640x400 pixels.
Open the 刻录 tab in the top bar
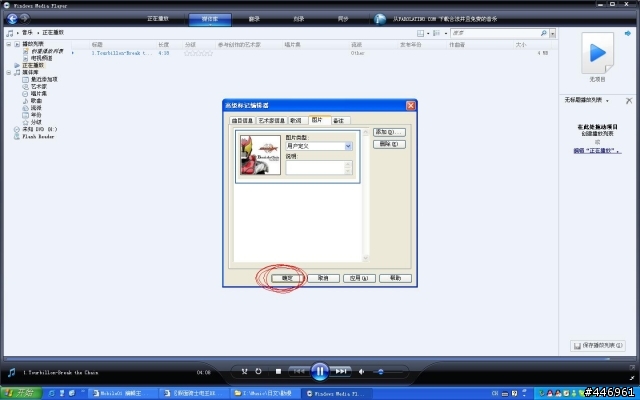[x=298, y=19]
